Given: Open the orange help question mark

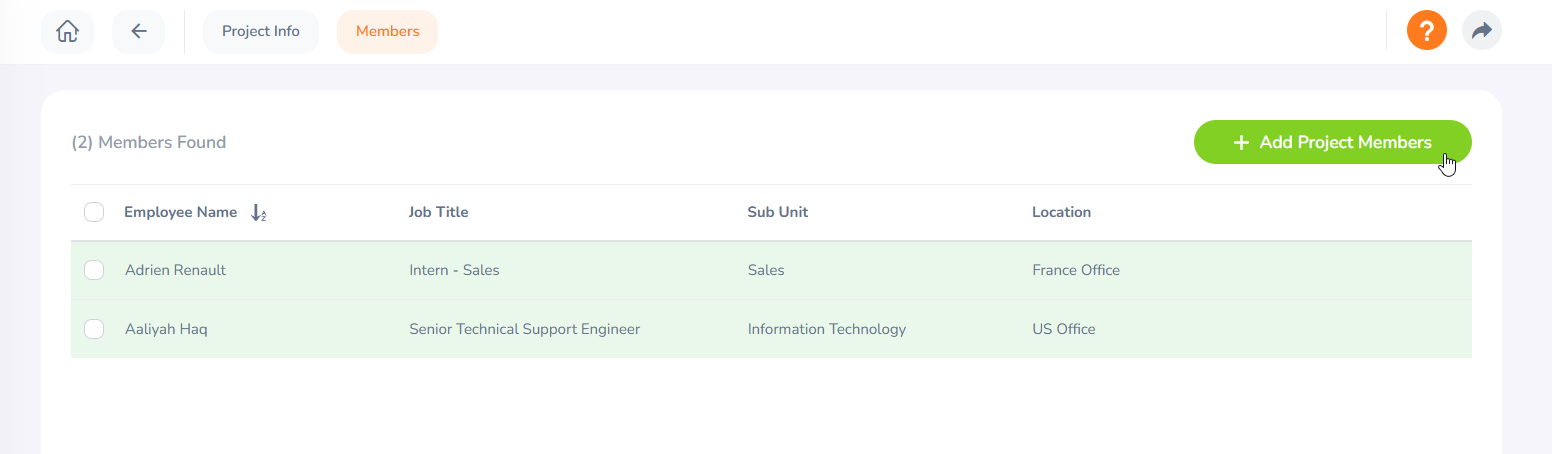Looking at the screenshot, I should (1426, 31).
